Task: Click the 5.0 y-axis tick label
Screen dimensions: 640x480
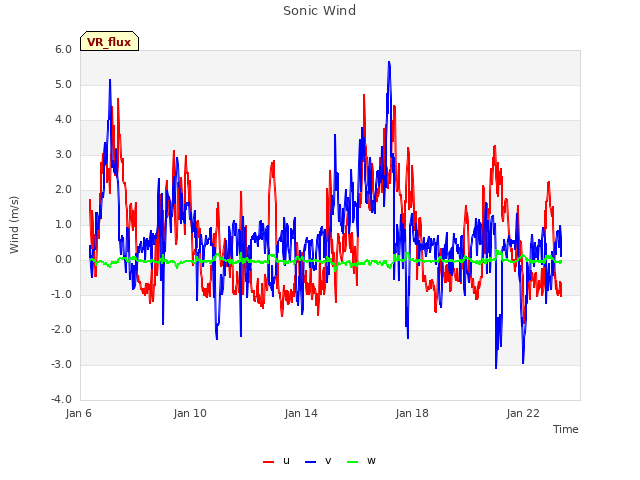Action: pos(63,84)
